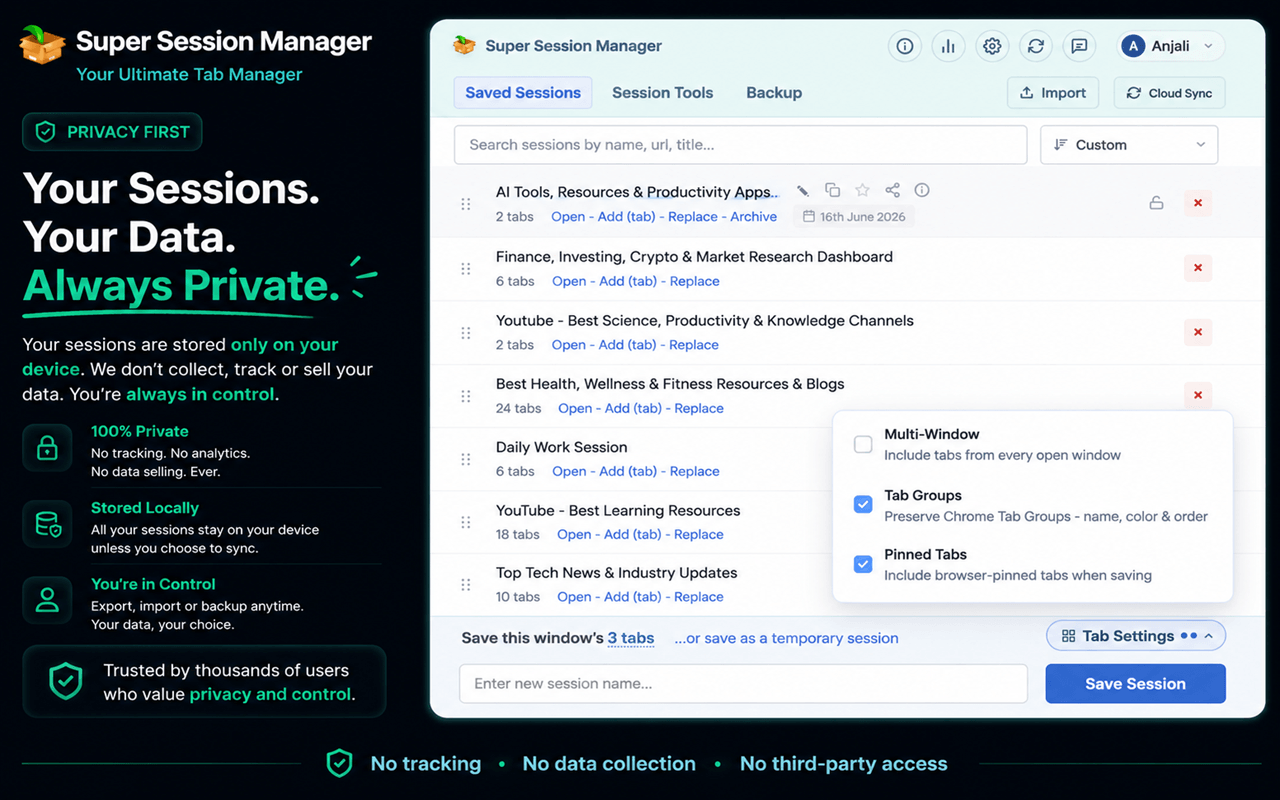Open the feedback chat bubble icon
Image resolution: width=1280 pixels, height=800 pixels.
click(1079, 46)
